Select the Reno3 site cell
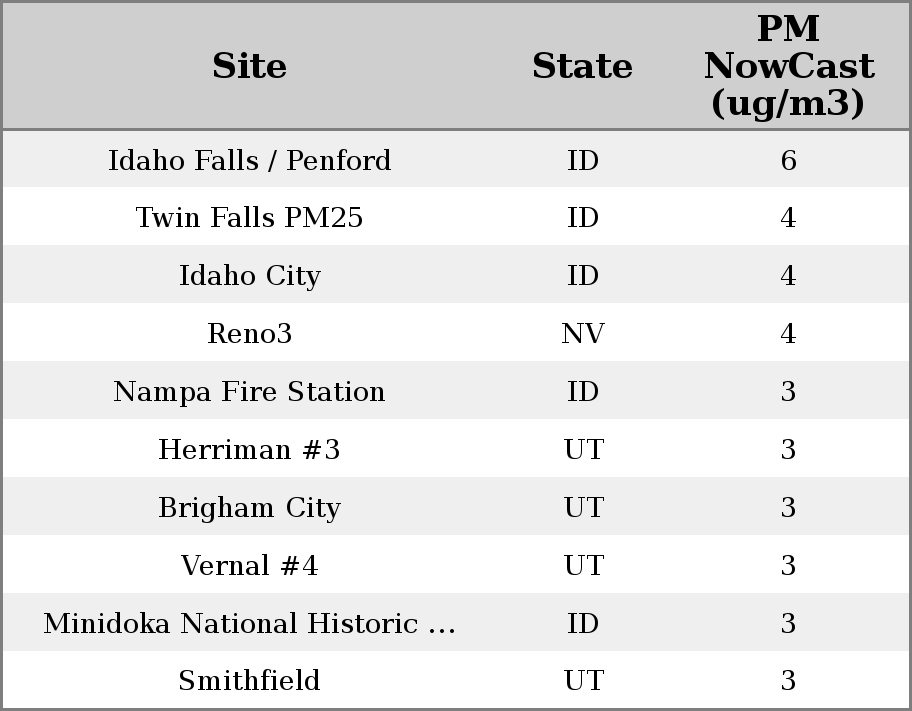 point(250,334)
